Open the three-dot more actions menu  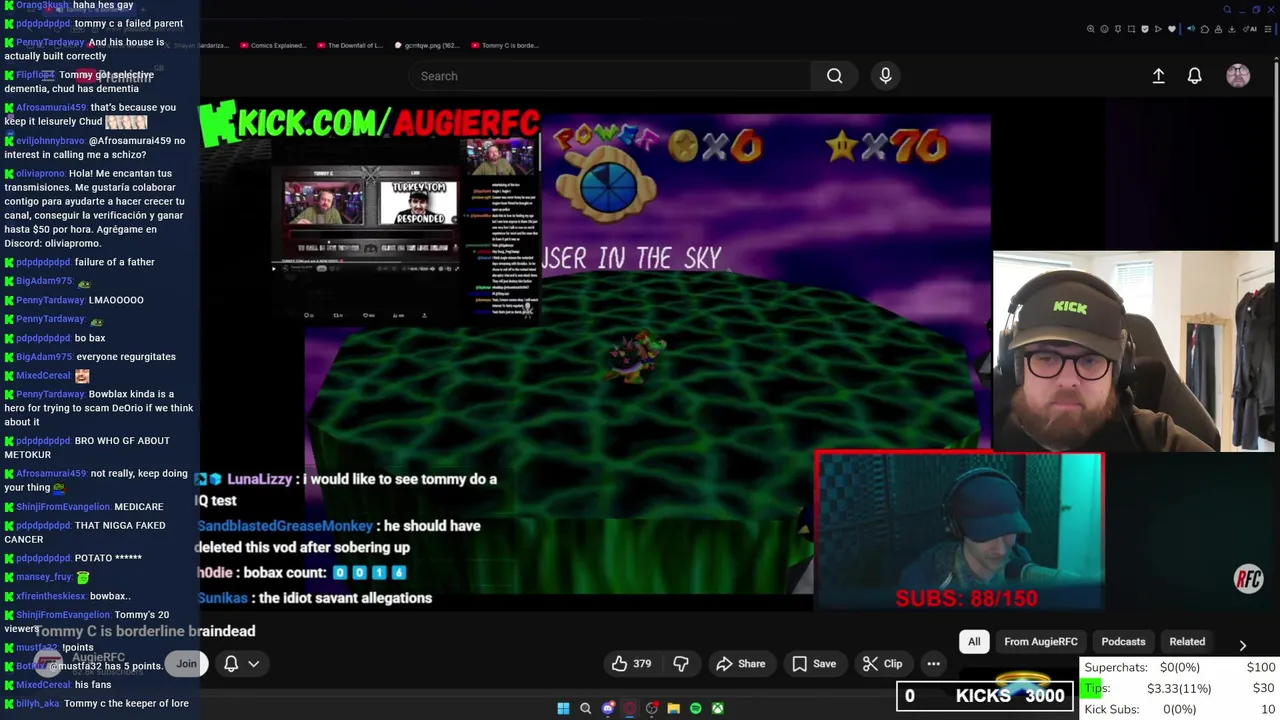933,664
